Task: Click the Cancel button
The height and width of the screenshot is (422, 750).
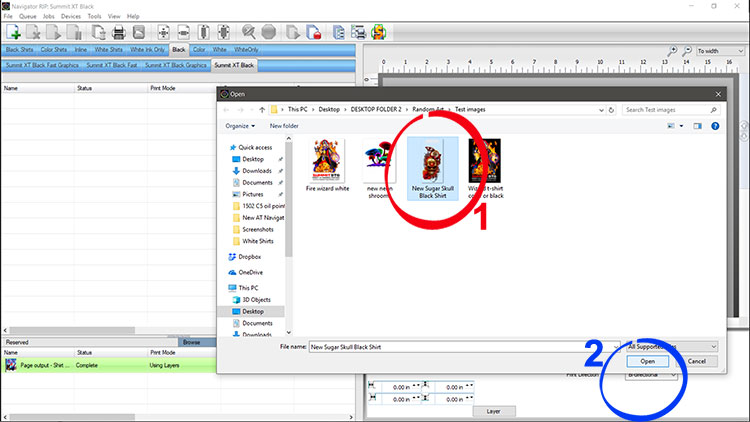Action: [696, 361]
